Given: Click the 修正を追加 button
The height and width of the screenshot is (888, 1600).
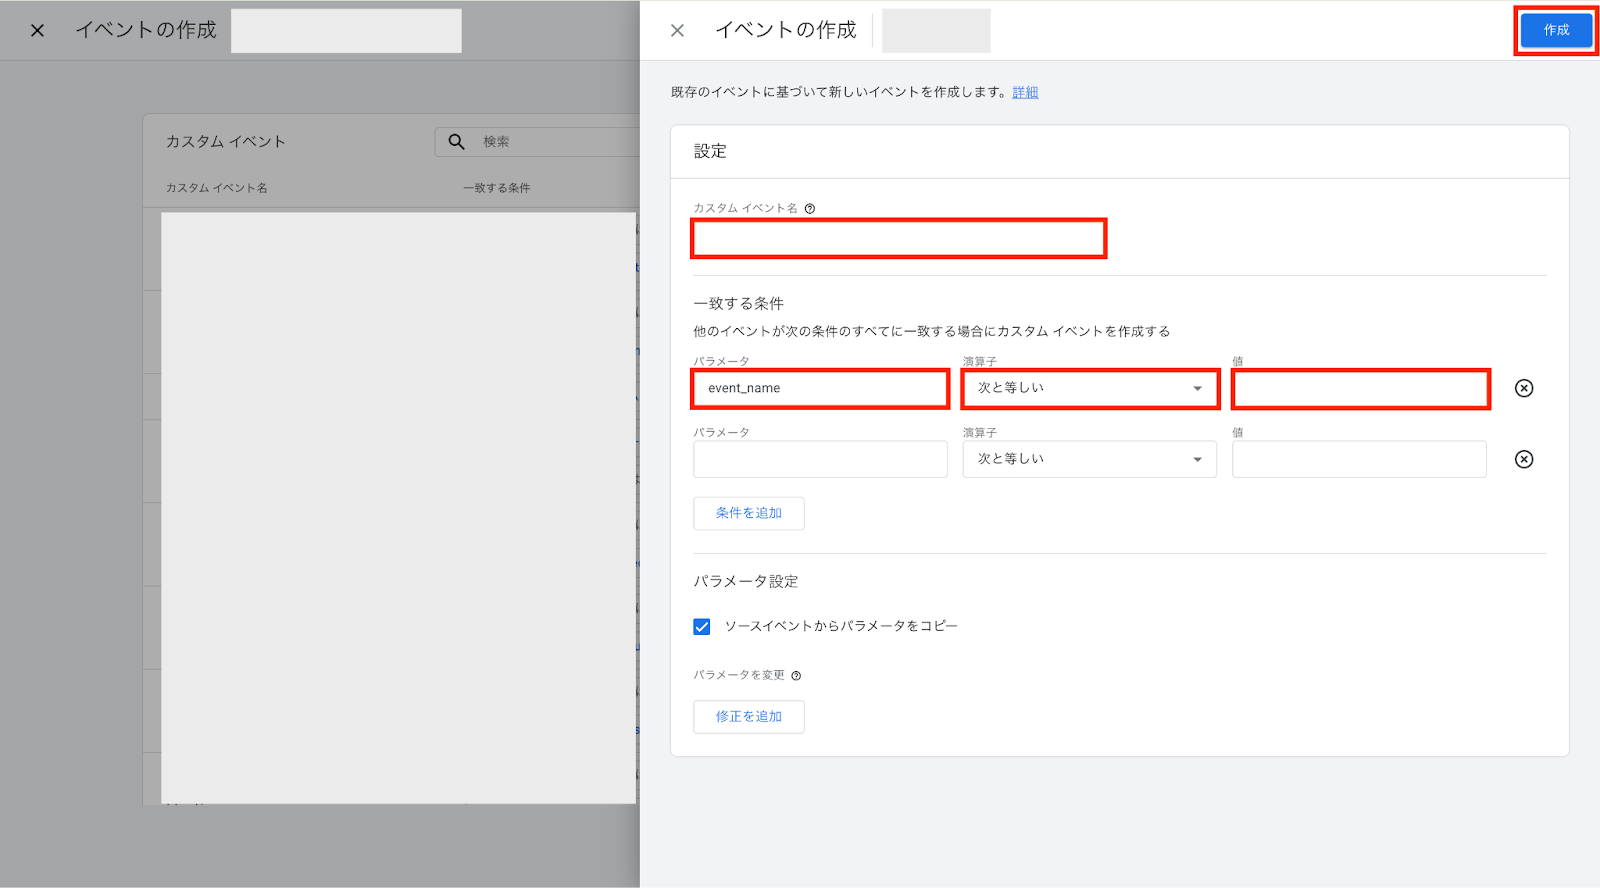Looking at the screenshot, I should [x=749, y=717].
